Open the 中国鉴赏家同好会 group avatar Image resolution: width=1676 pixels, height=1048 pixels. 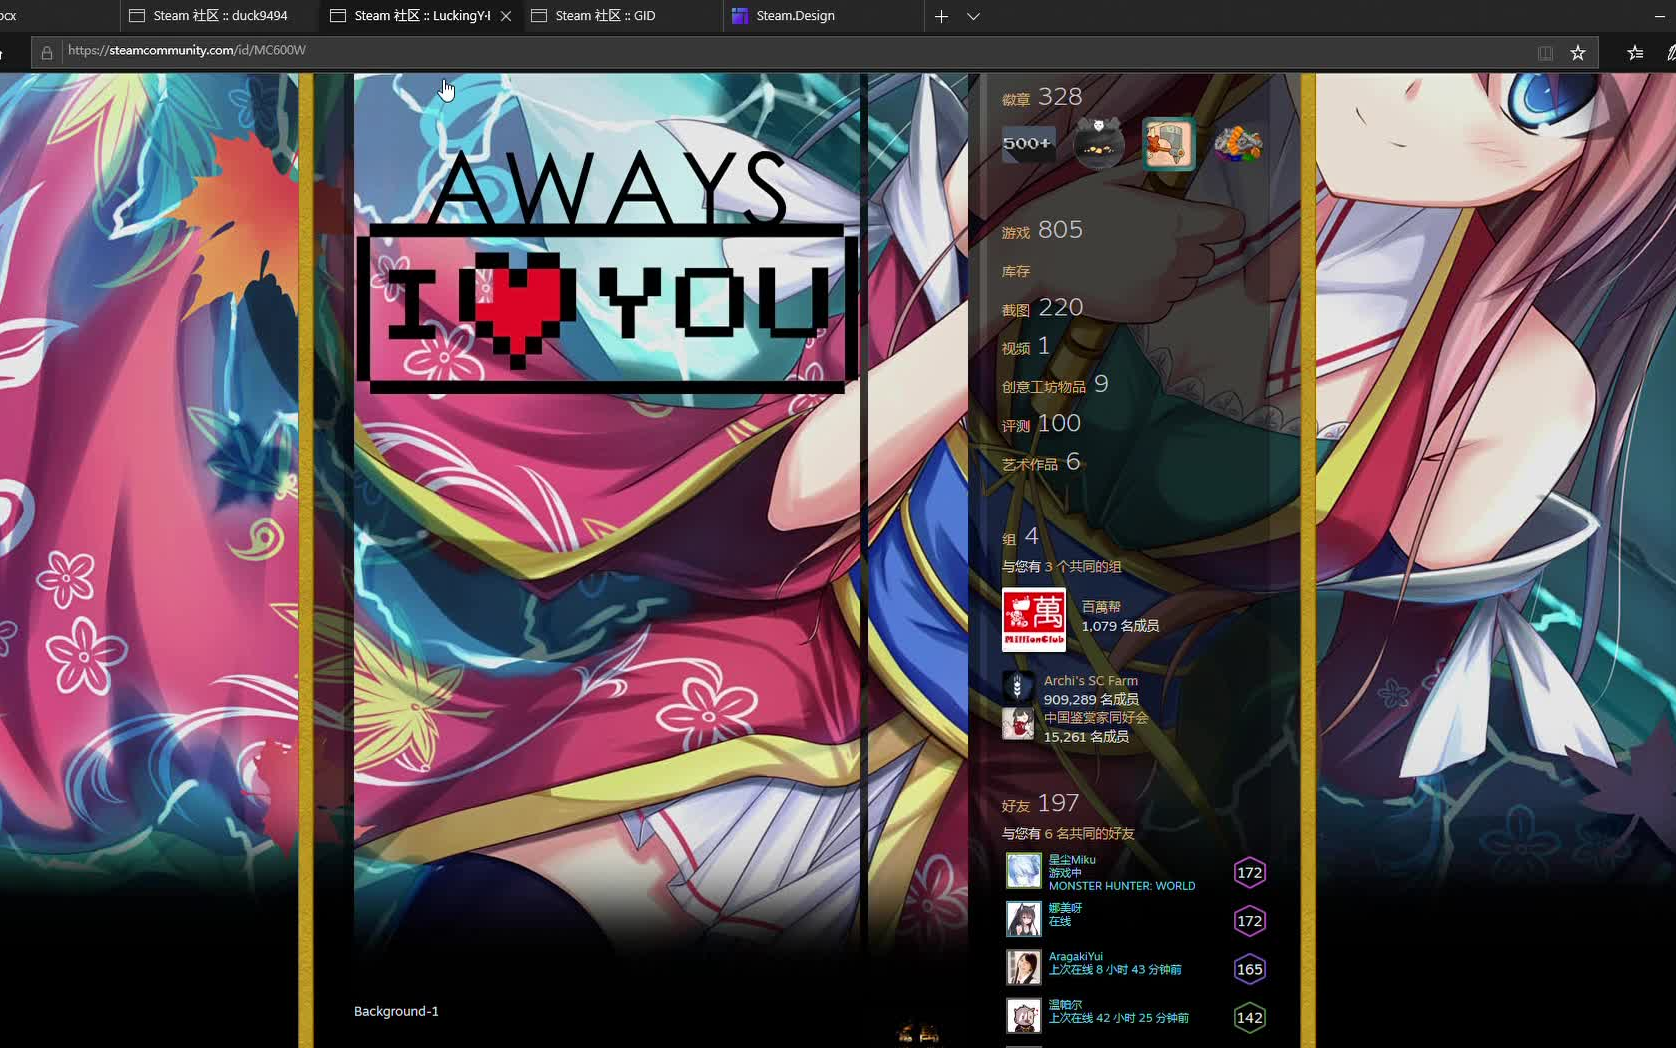coord(1018,724)
